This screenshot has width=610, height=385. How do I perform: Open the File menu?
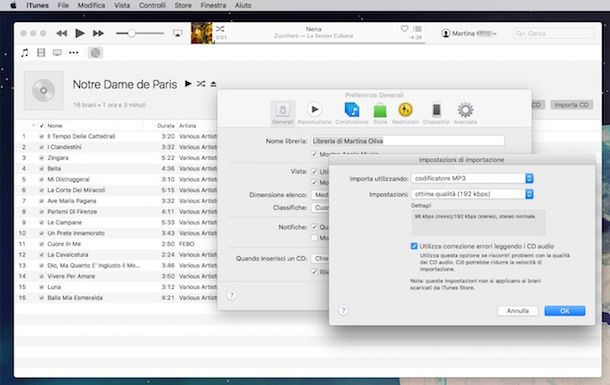click(63, 5)
